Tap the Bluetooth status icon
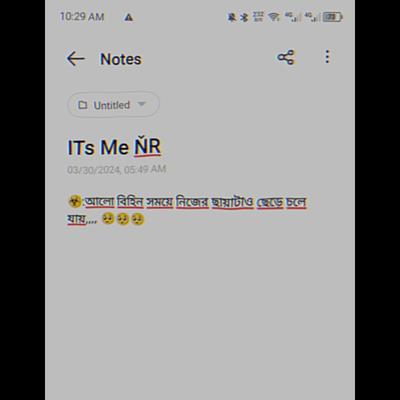 pos(244,17)
